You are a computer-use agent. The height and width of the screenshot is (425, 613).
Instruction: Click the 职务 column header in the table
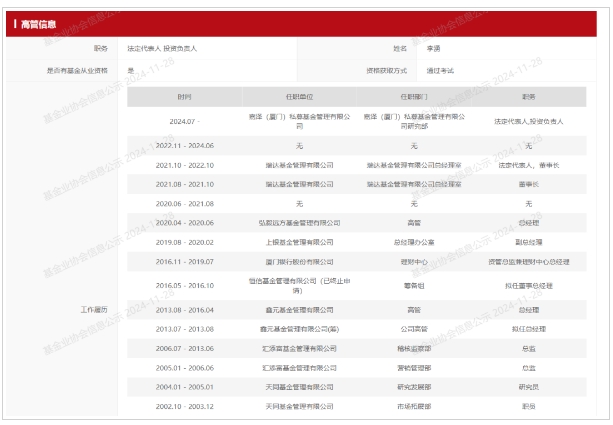tap(529, 97)
